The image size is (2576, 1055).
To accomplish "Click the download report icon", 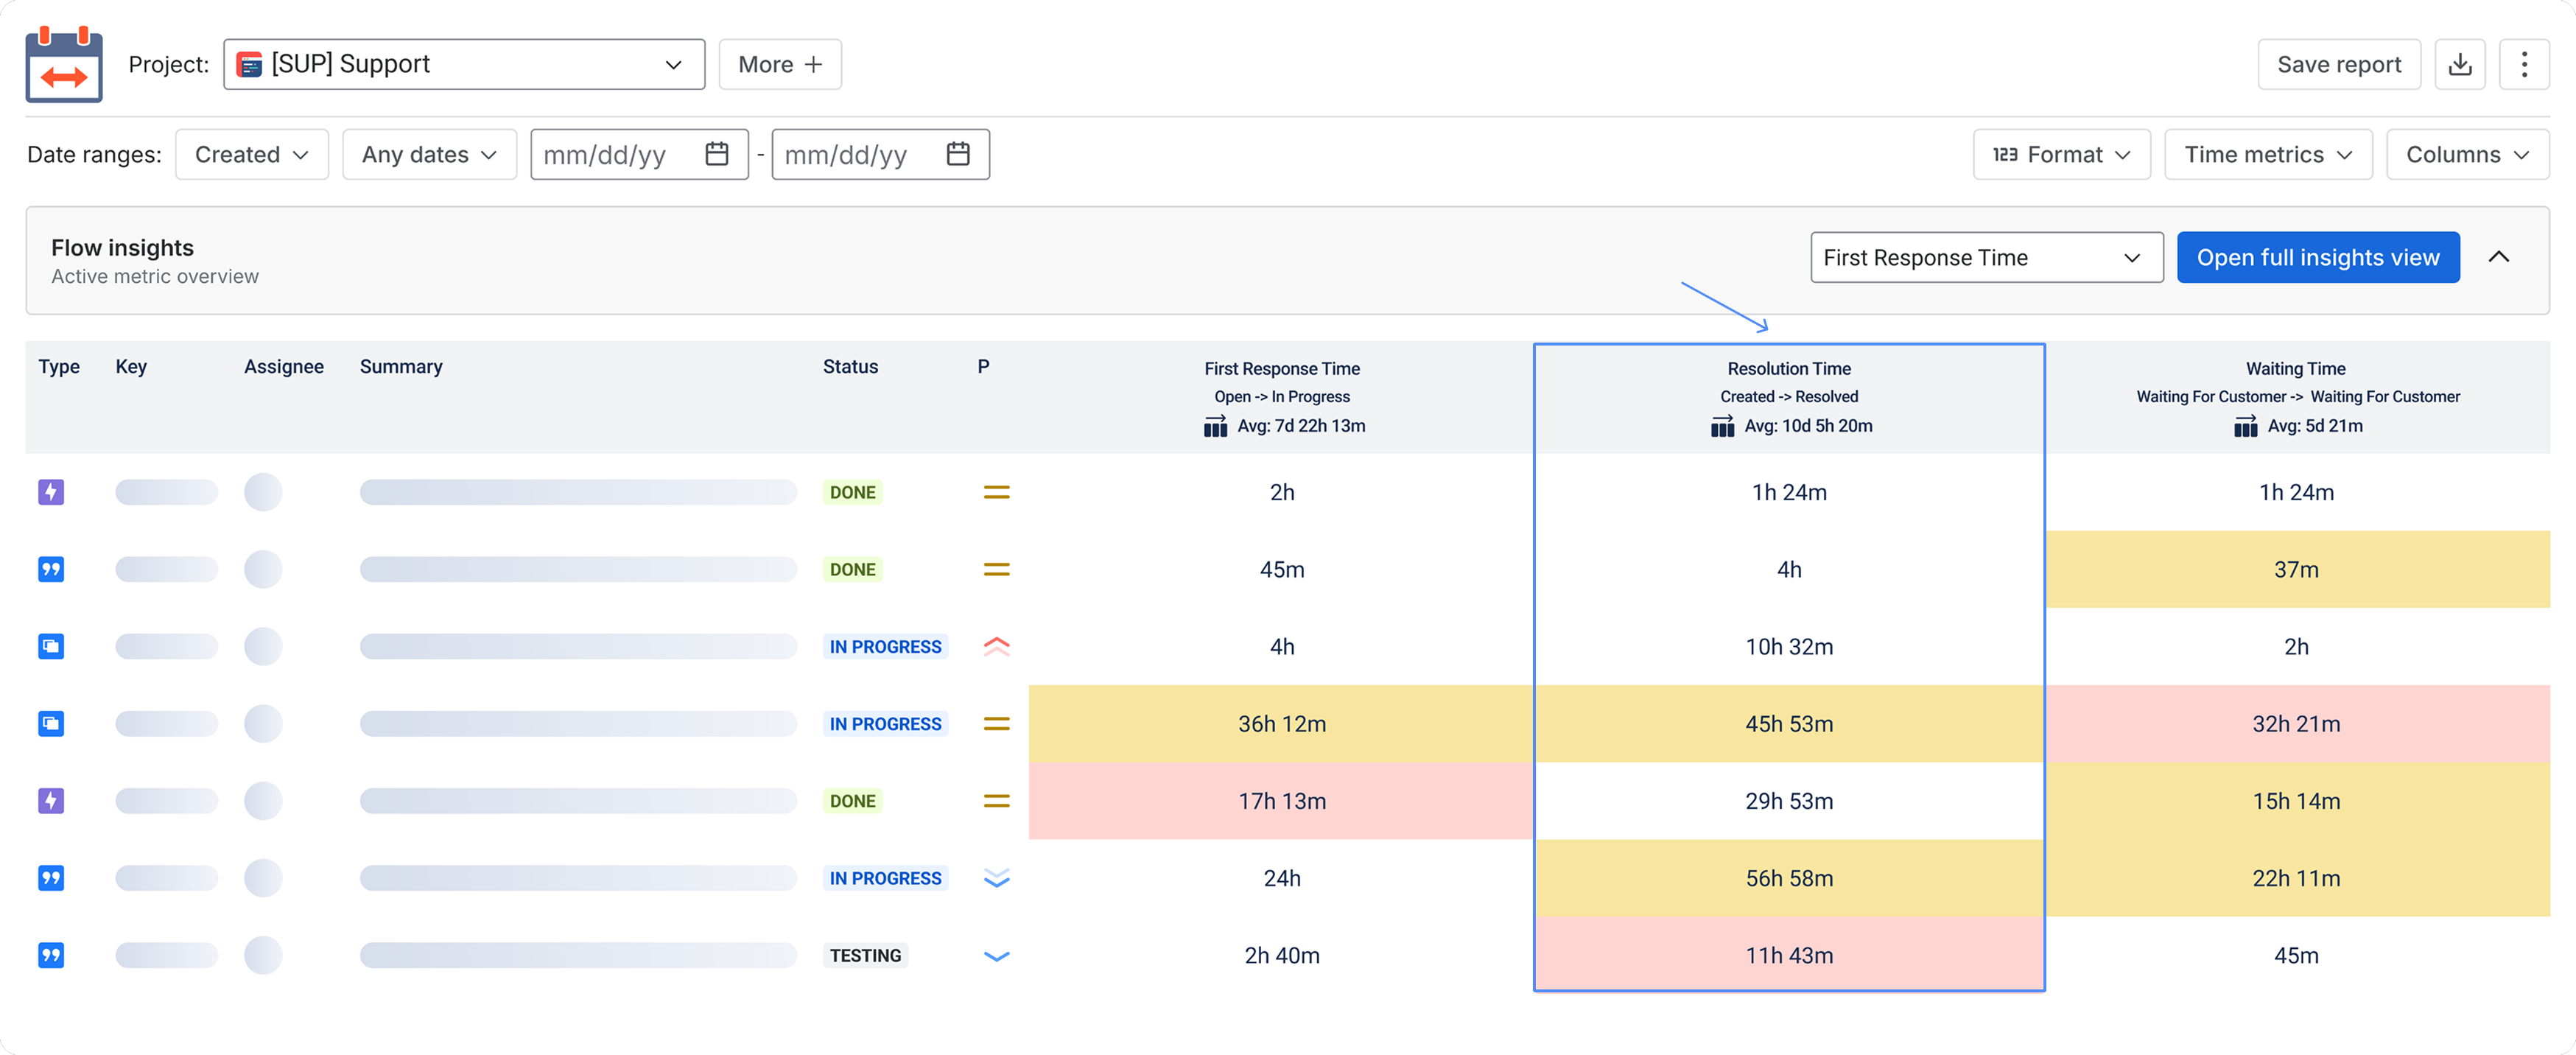I will (2460, 64).
